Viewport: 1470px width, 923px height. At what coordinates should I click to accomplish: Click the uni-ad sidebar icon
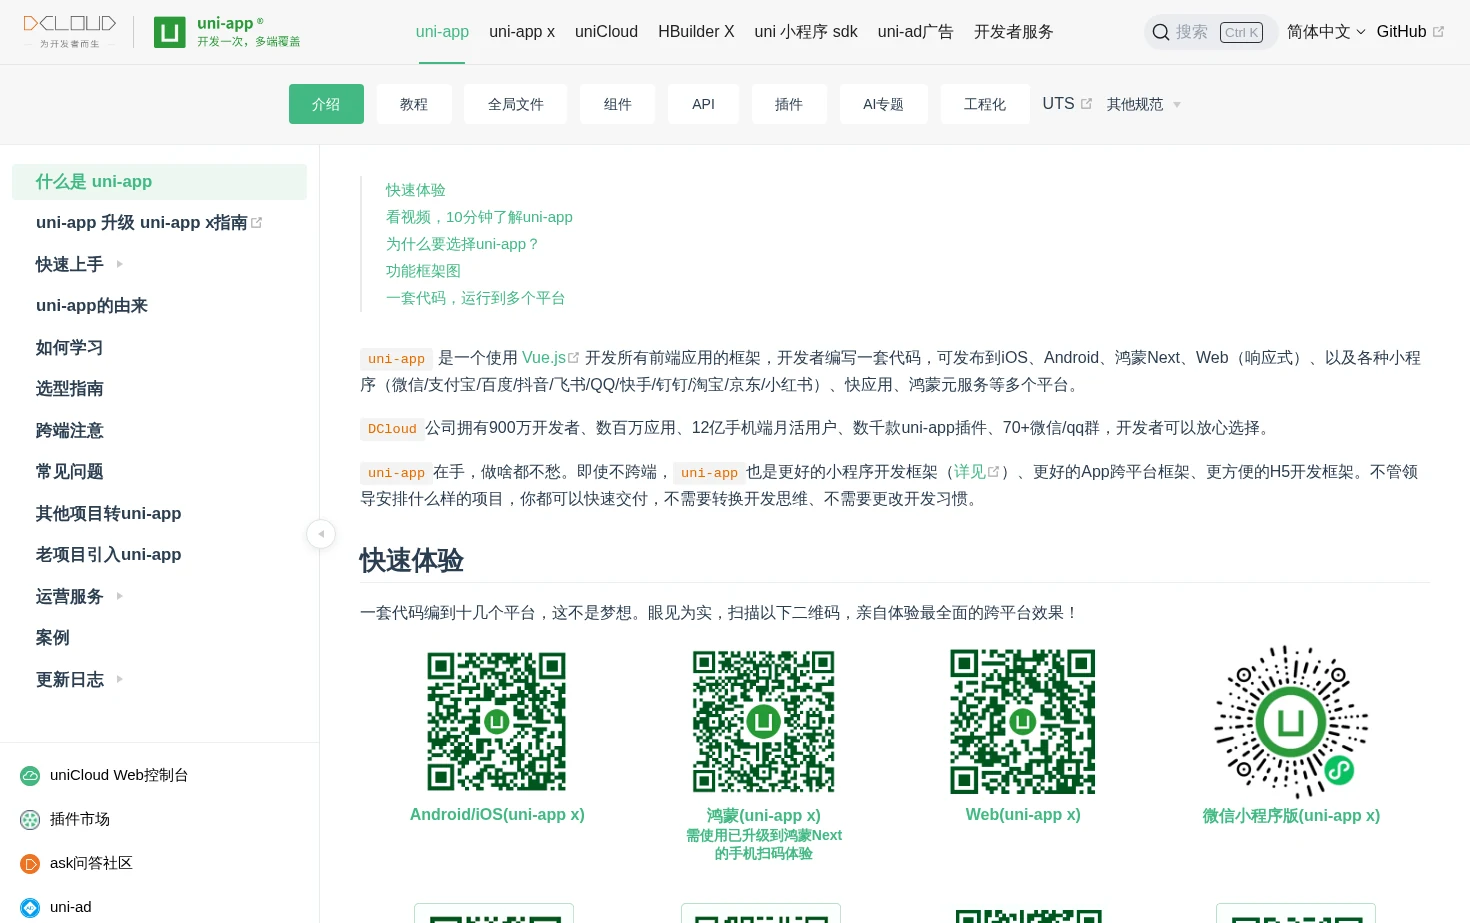coord(30,907)
